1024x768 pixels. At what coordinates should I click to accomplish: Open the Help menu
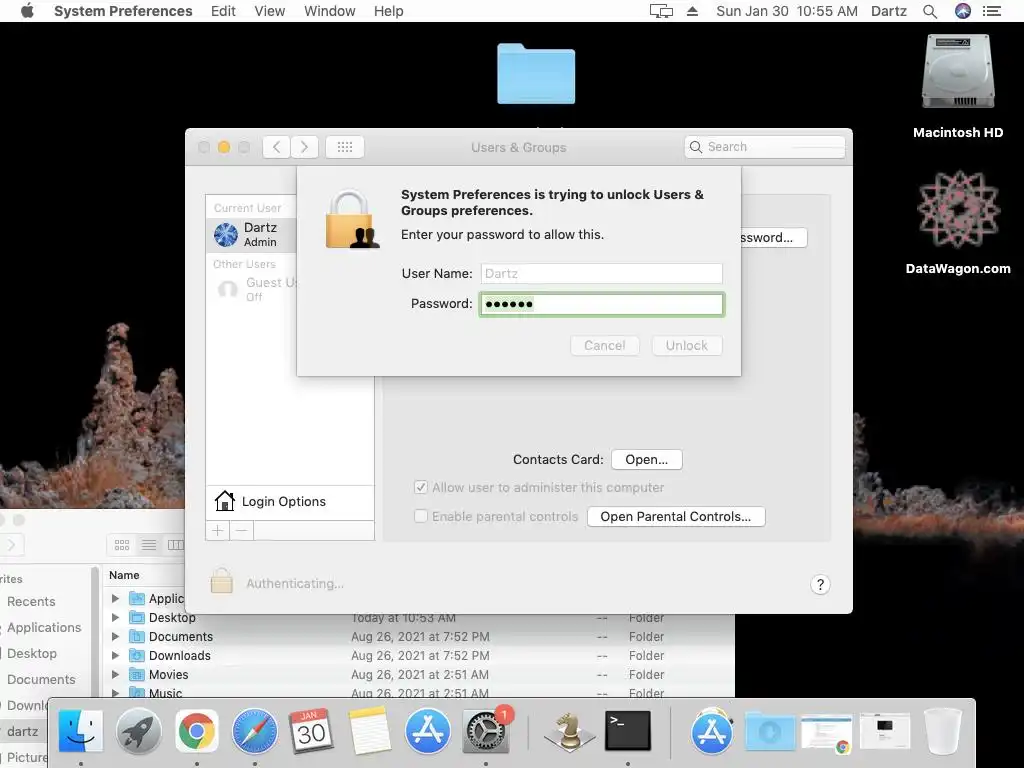tap(389, 11)
